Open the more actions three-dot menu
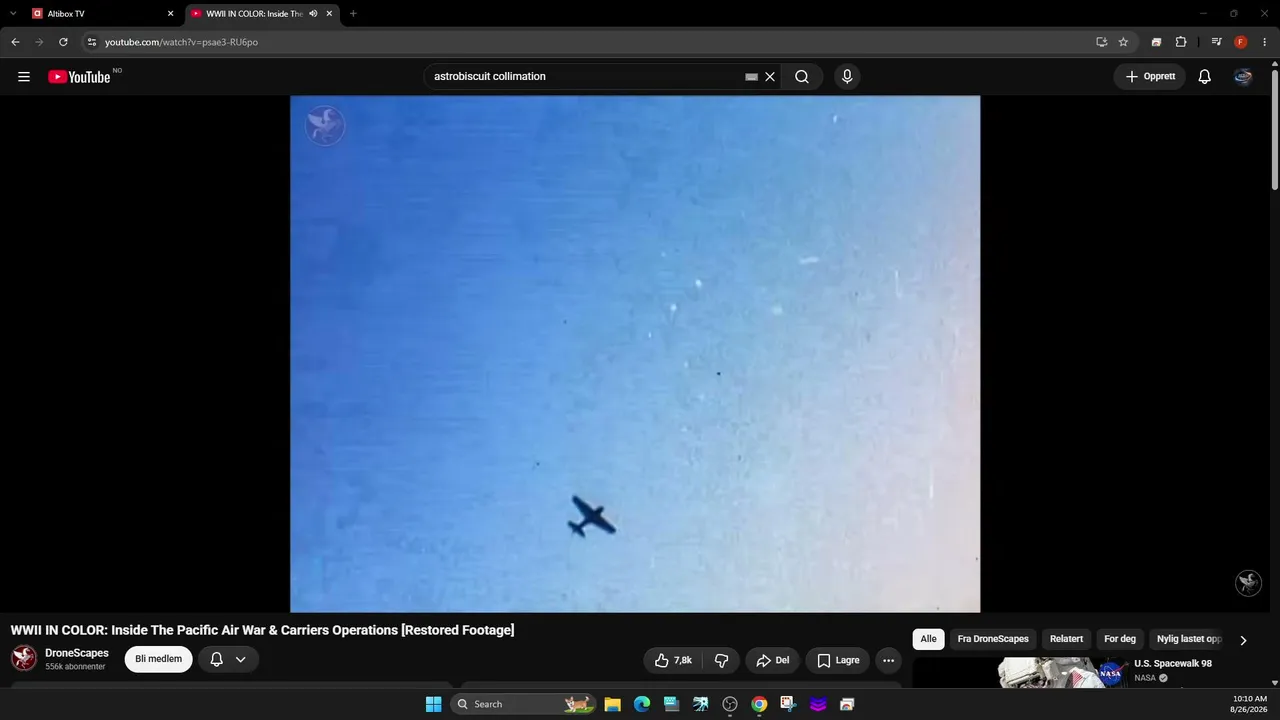 tap(888, 660)
